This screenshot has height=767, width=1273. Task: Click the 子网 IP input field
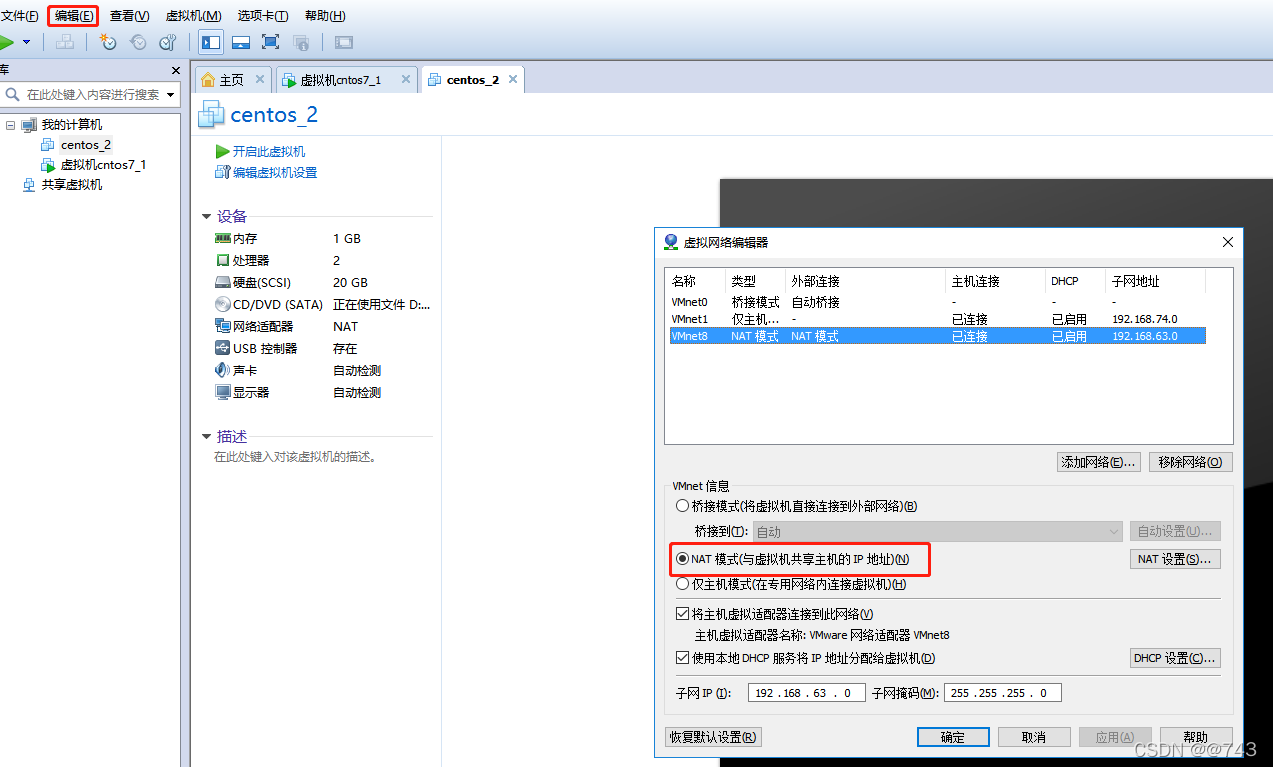point(806,692)
